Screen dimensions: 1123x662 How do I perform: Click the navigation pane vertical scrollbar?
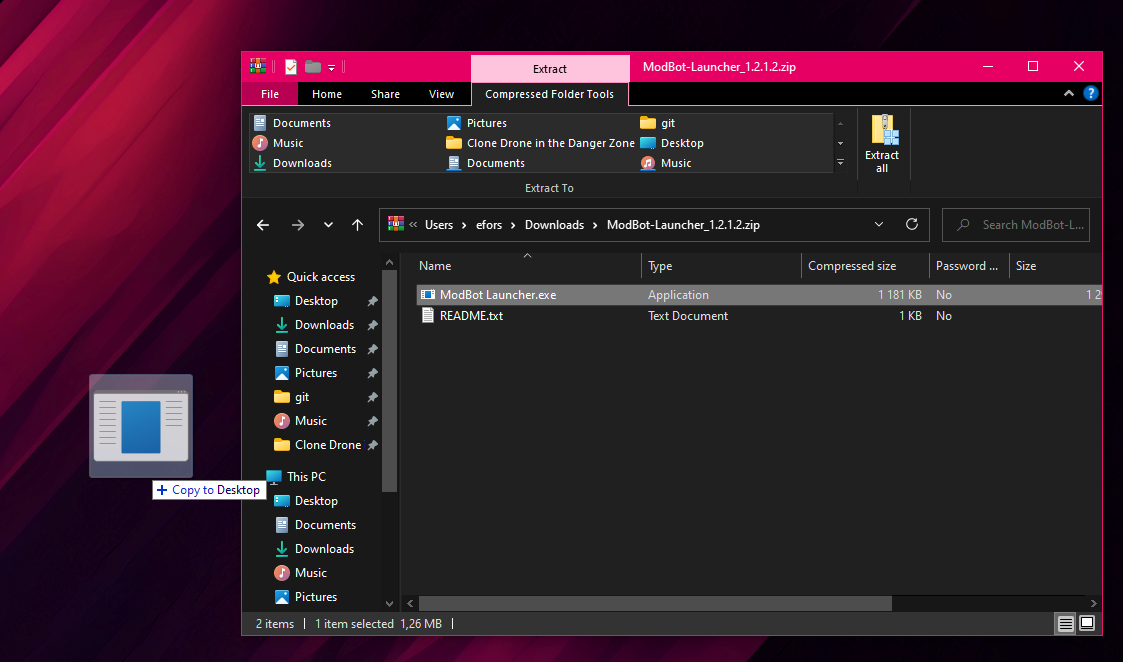click(x=390, y=381)
